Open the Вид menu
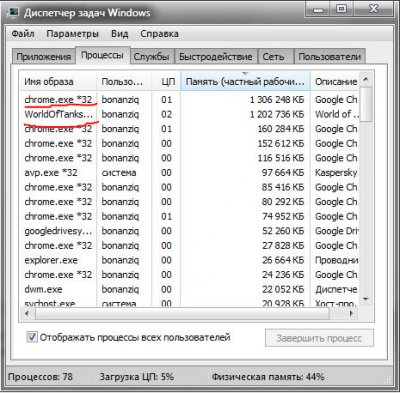Image resolution: width=400 pixels, height=393 pixels. (x=119, y=34)
